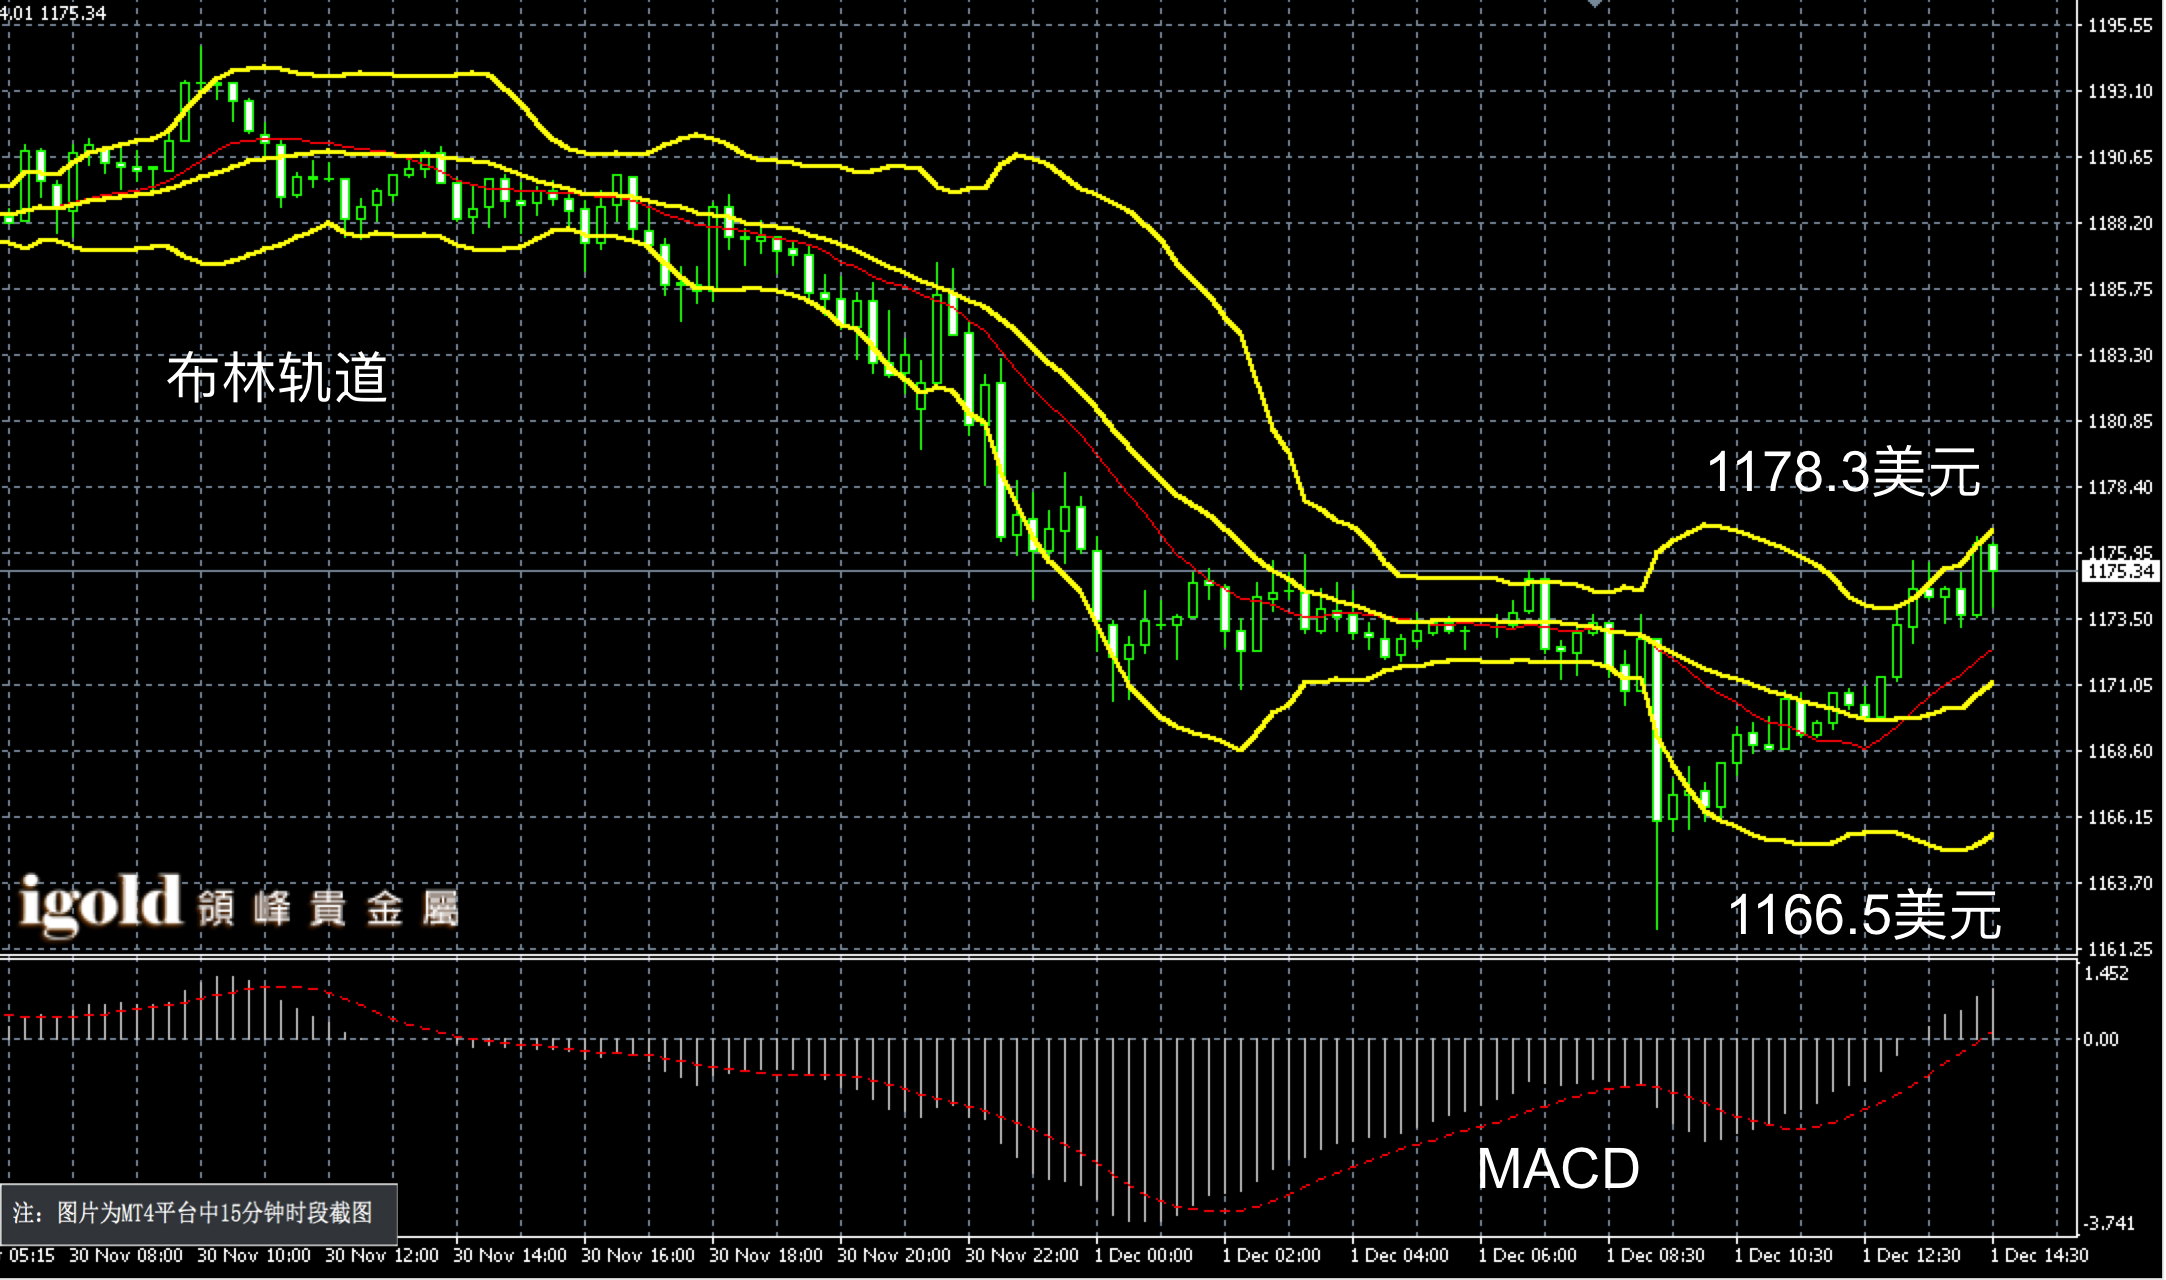Click the 1166.5美元 annotation
This screenshot has height=1280, width=2166.
tap(1864, 914)
